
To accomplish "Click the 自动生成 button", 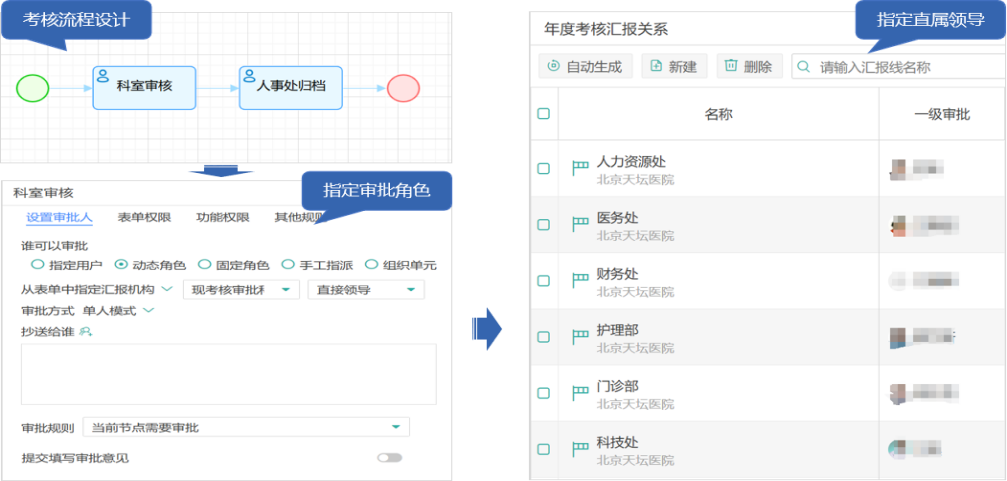I will point(585,67).
